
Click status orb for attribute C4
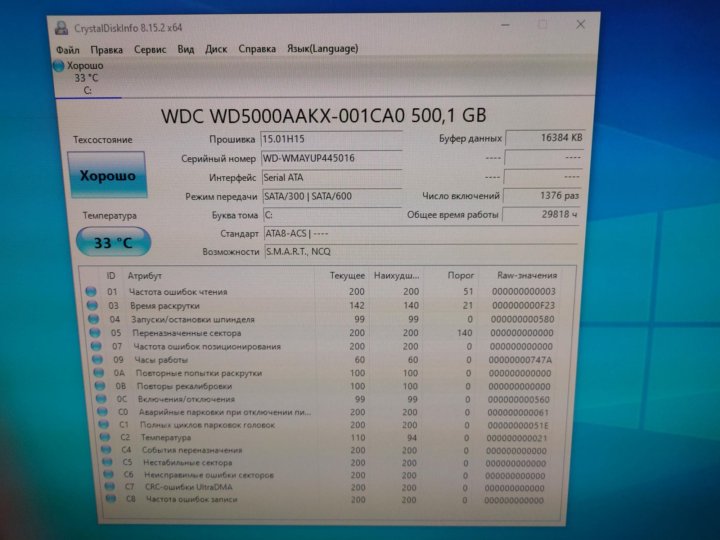coord(107,450)
